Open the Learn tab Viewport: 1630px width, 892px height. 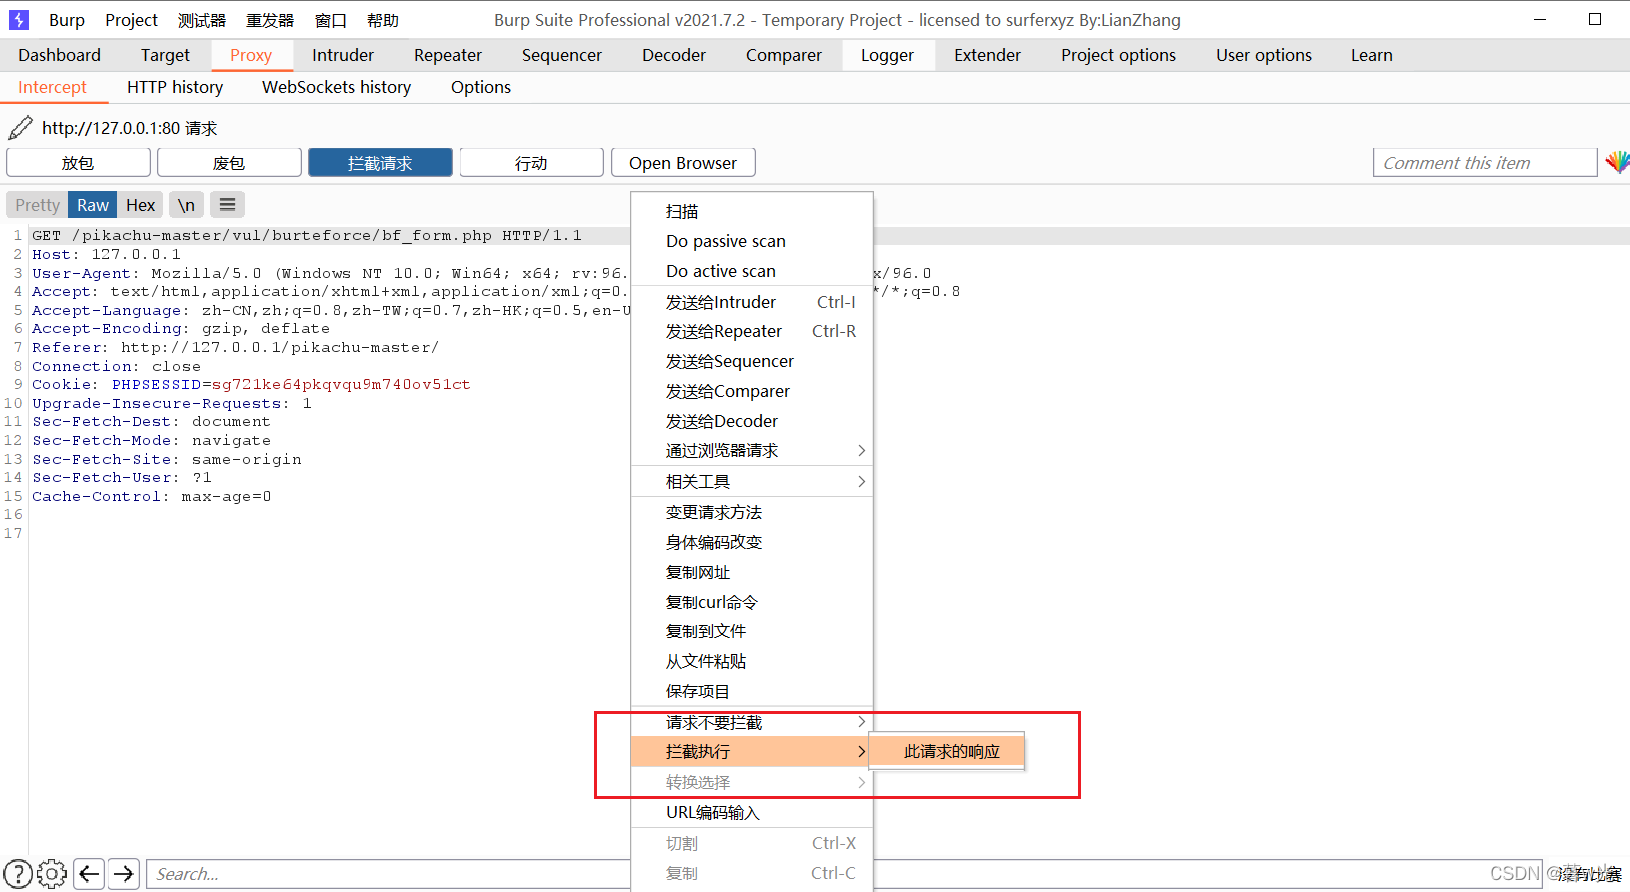point(1371,55)
